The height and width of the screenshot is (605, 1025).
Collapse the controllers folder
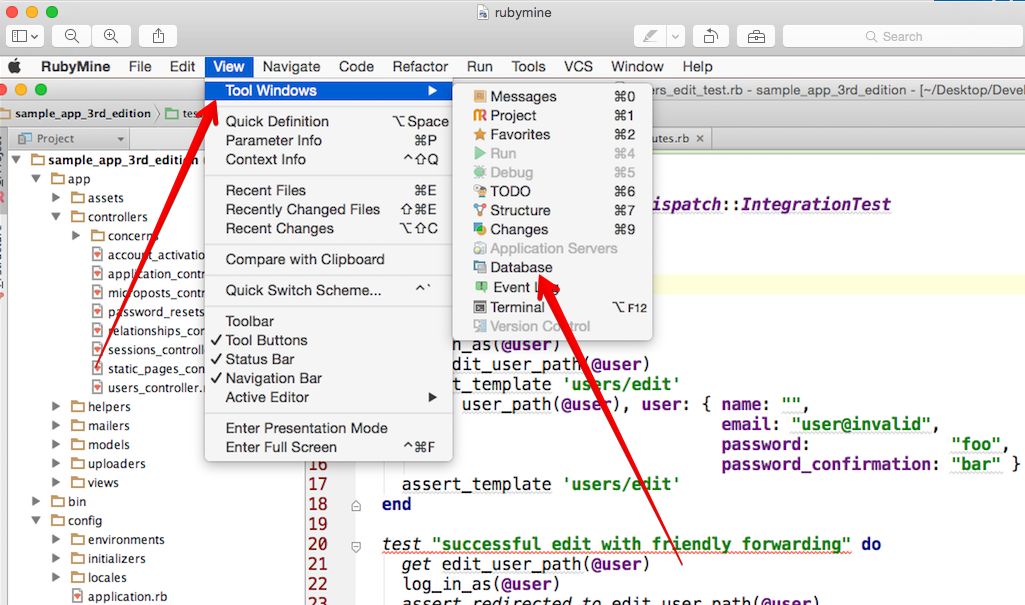pos(56,216)
